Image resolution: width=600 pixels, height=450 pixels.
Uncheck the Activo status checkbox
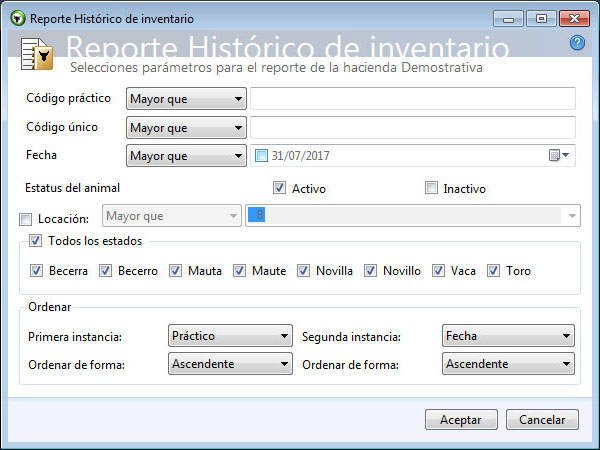279,188
